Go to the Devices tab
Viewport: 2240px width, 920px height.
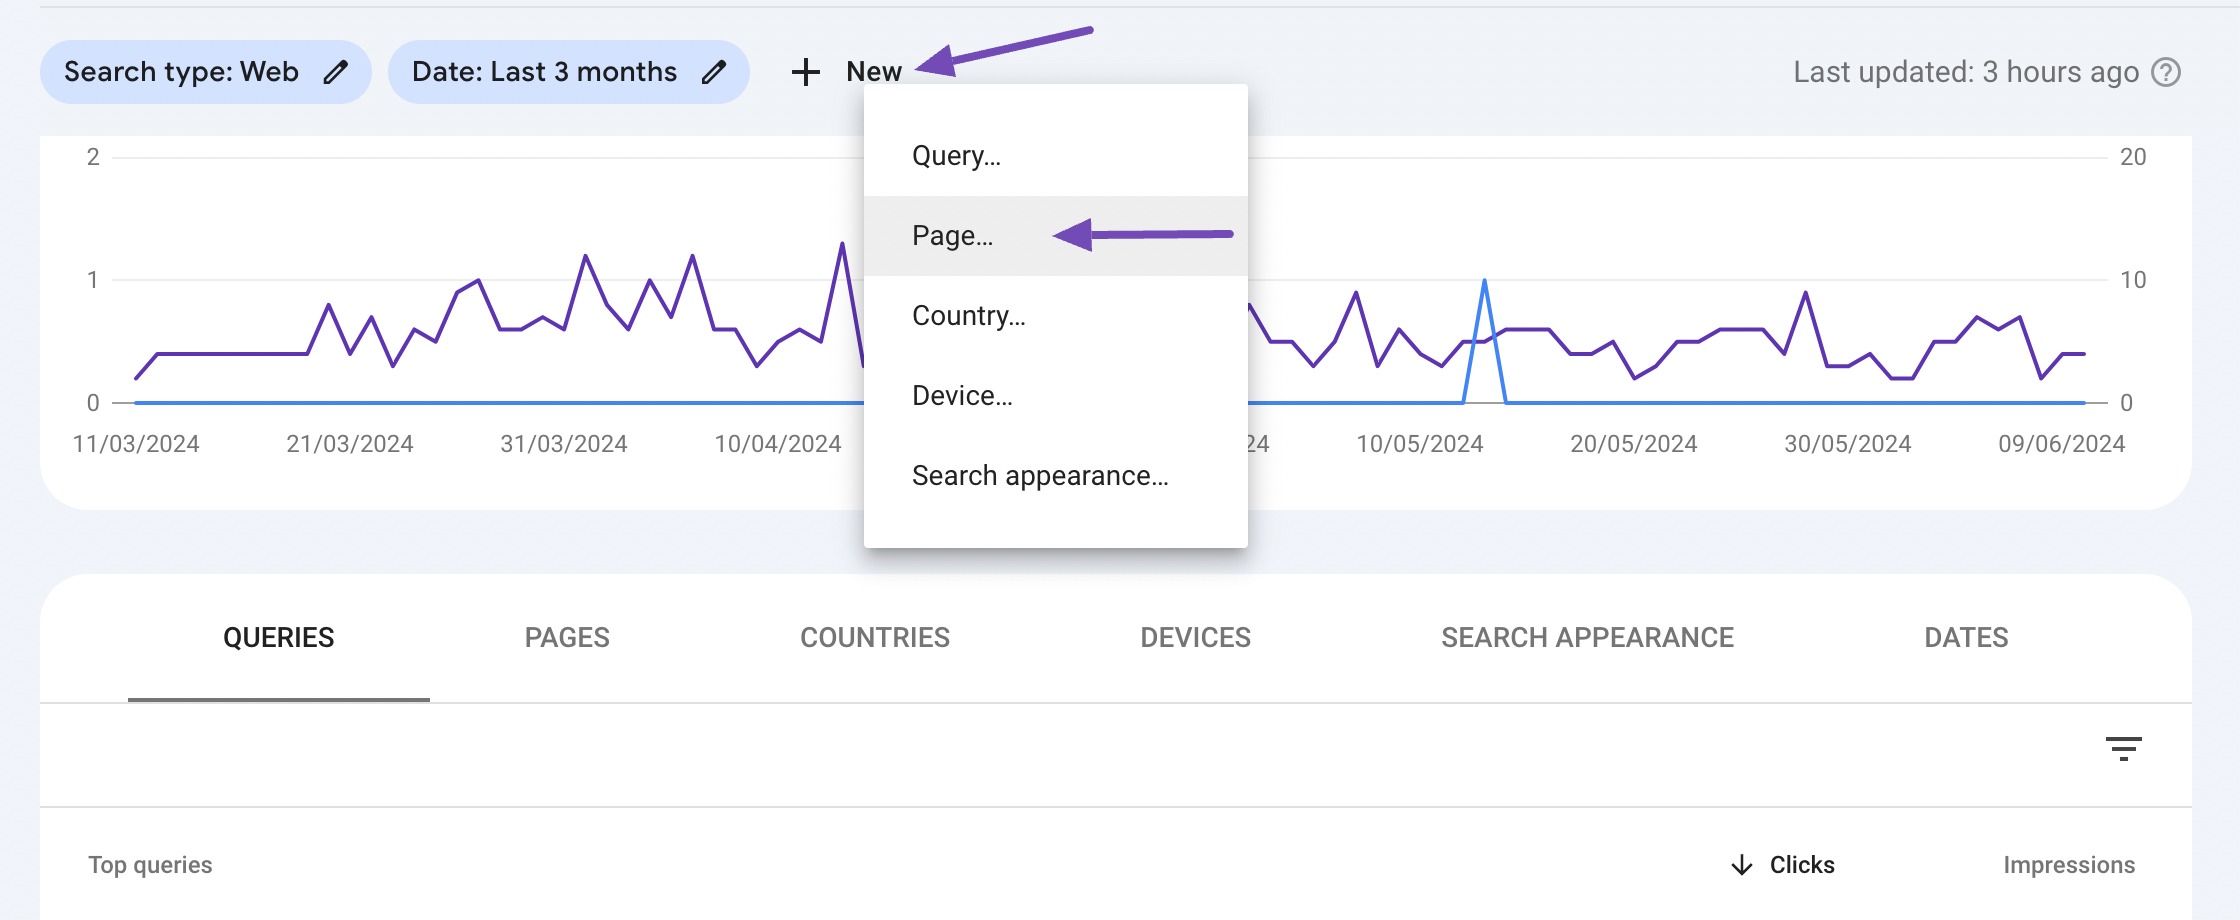[x=1195, y=638]
